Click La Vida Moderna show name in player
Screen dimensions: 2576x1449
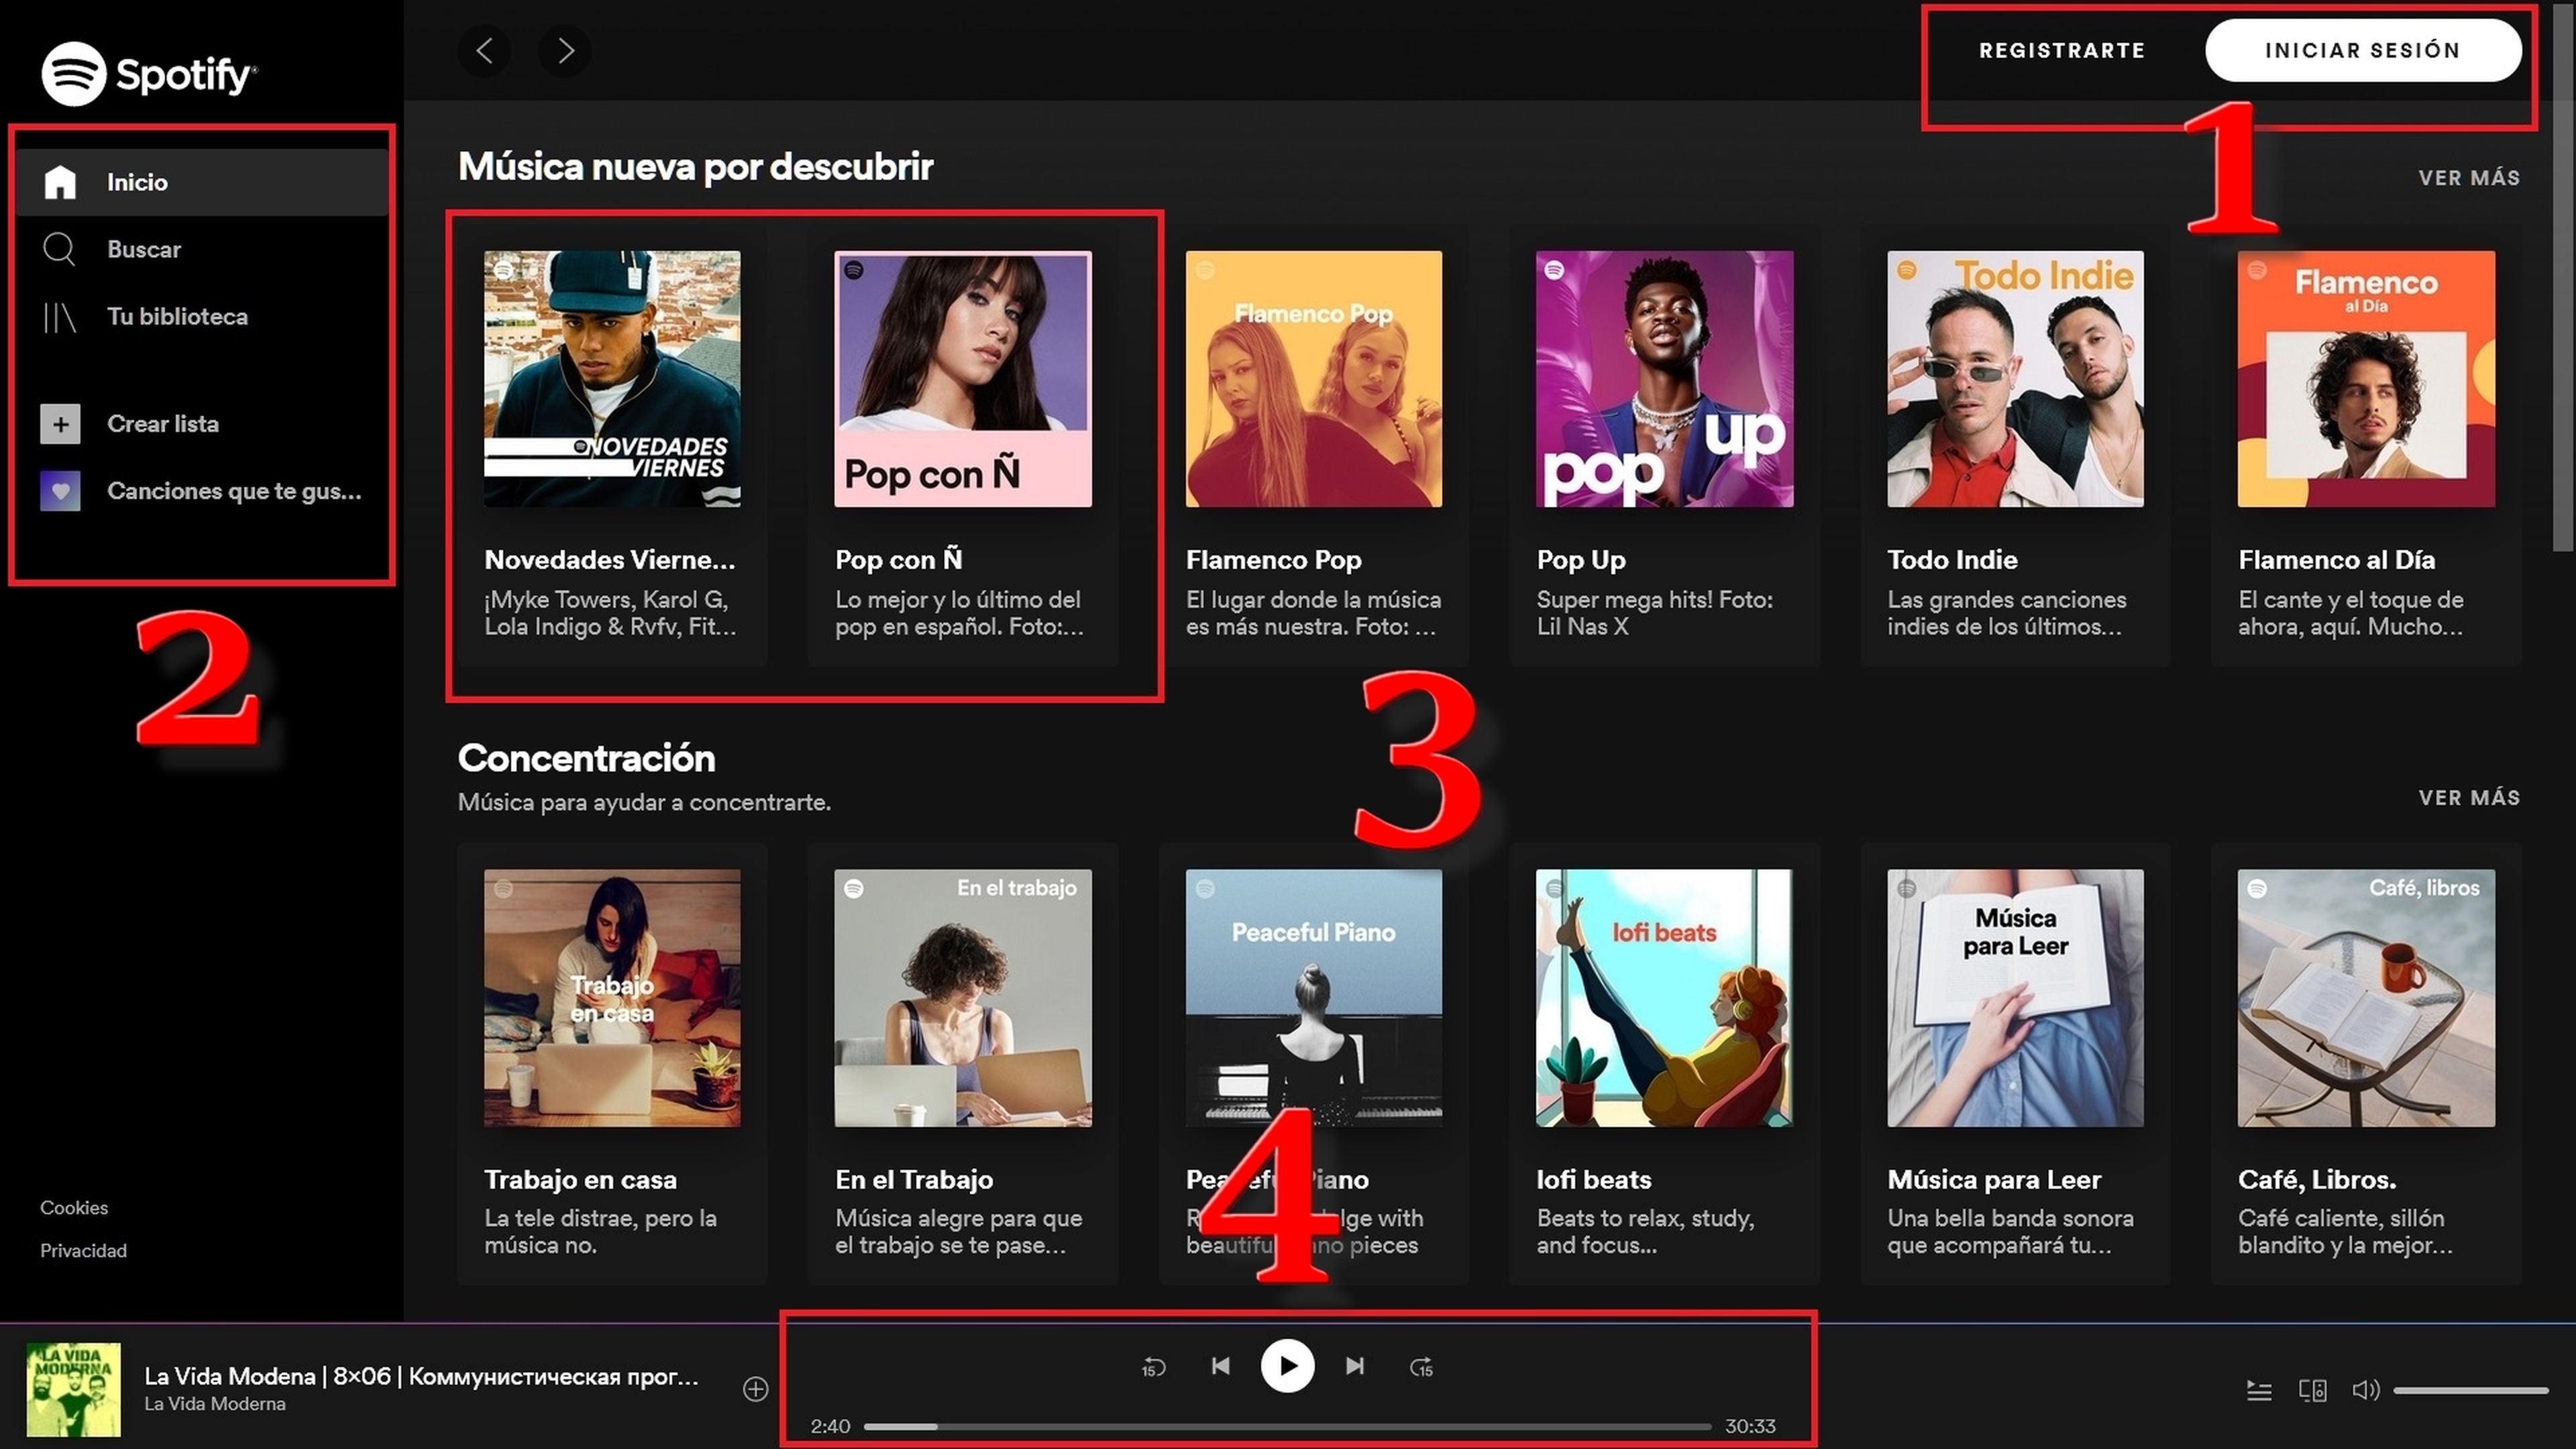[x=215, y=1404]
